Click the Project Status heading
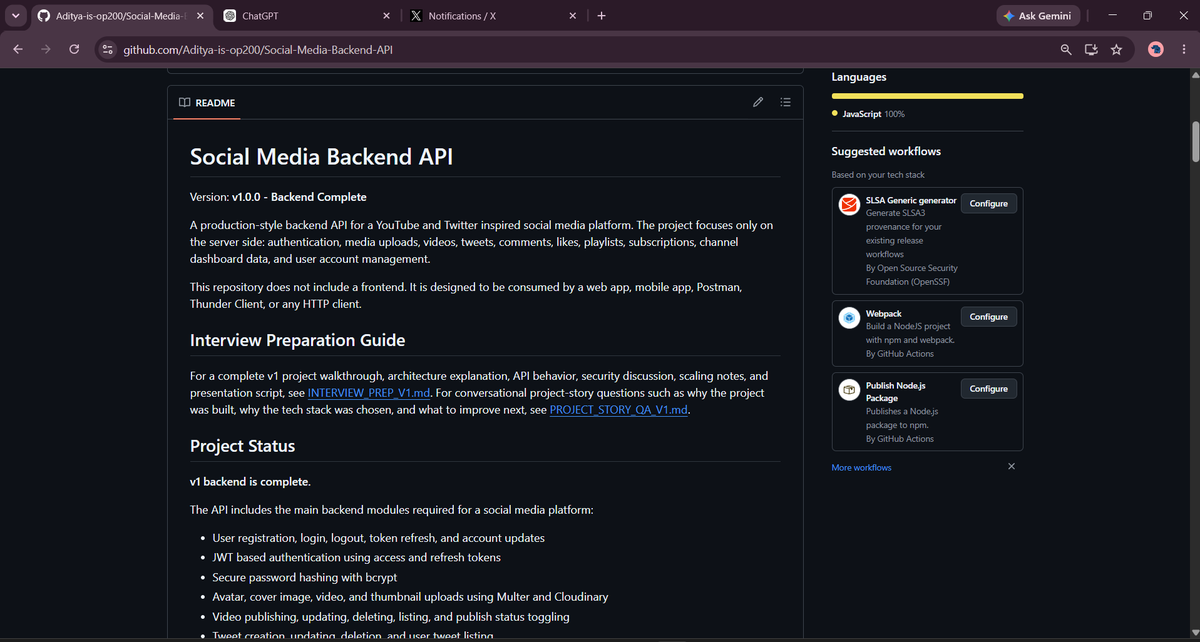This screenshot has height=642, width=1200. pos(243,446)
